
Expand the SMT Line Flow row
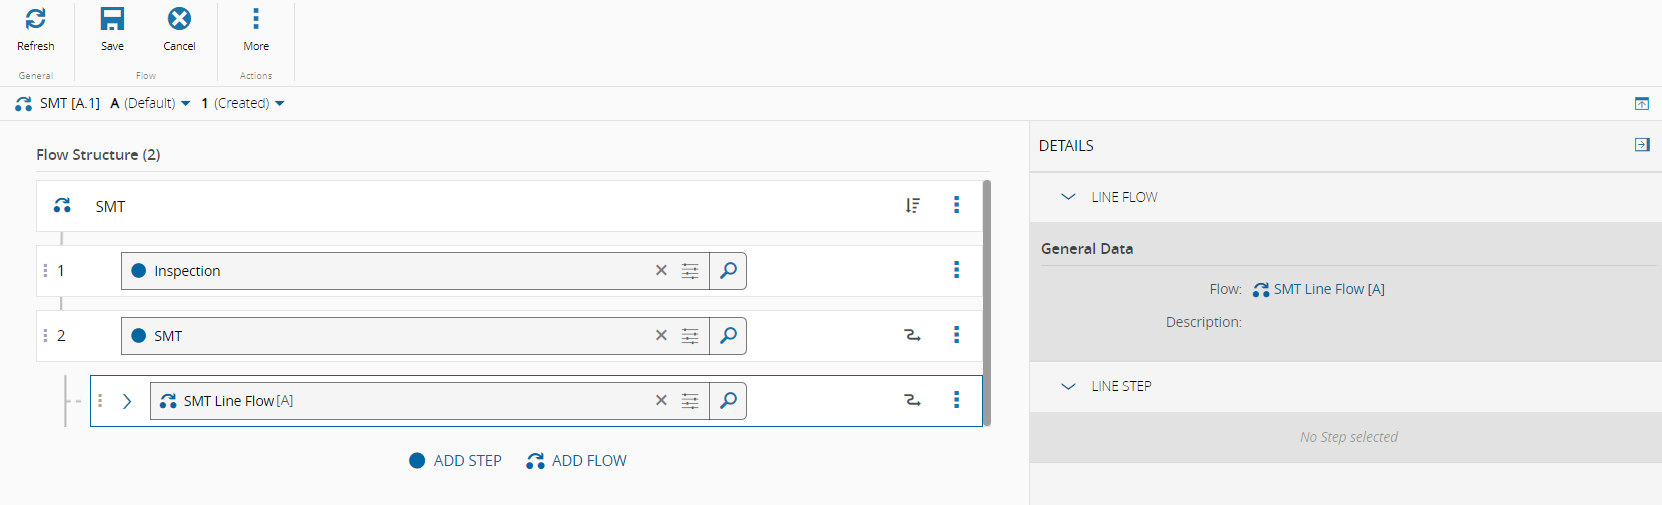click(x=127, y=401)
